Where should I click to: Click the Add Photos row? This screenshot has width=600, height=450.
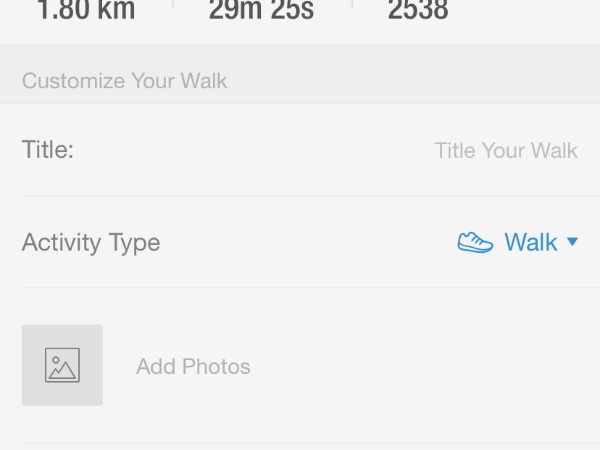coord(300,365)
